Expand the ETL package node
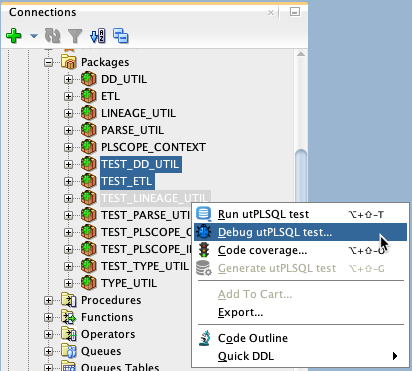The width and height of the screenshot is (412, 371). (x=68, y=96)
